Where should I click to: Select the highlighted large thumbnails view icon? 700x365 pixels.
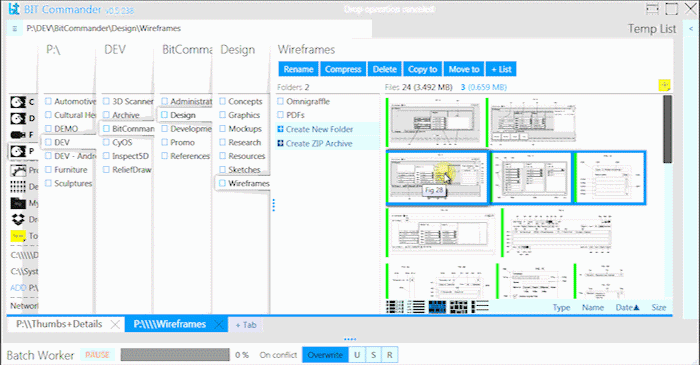tap(437, 307)
